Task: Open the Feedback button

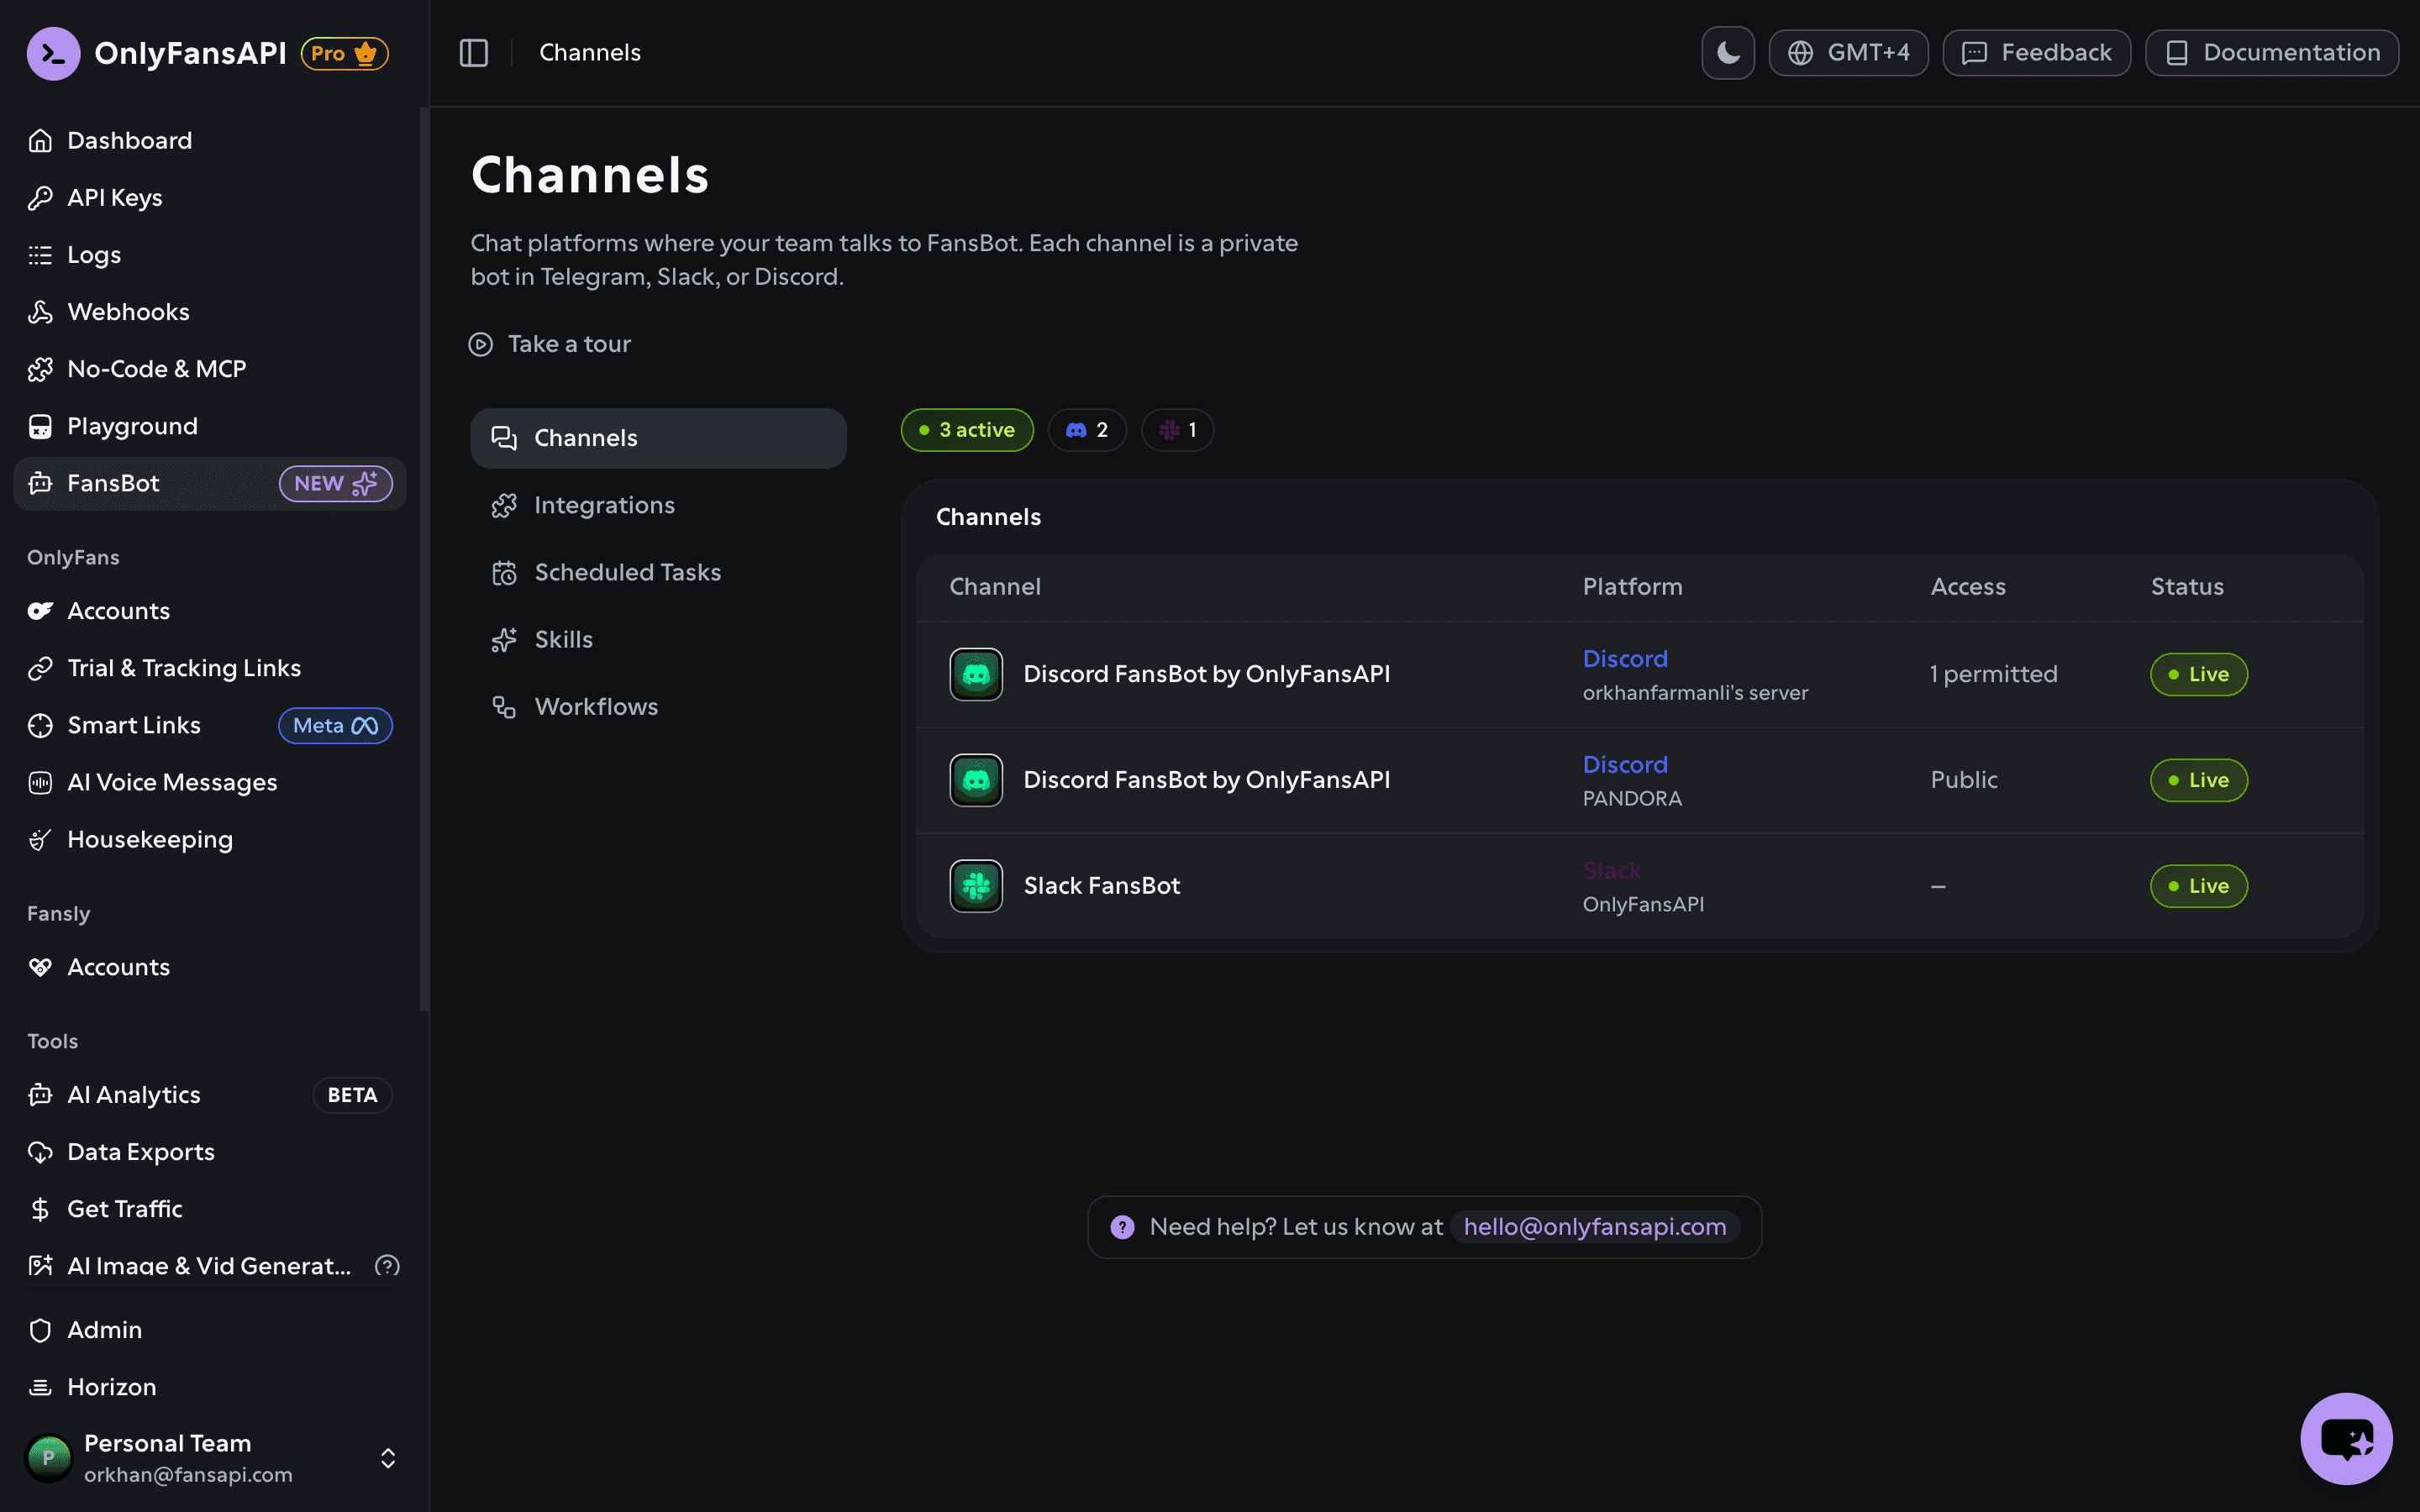Action: pos(2036,53)
